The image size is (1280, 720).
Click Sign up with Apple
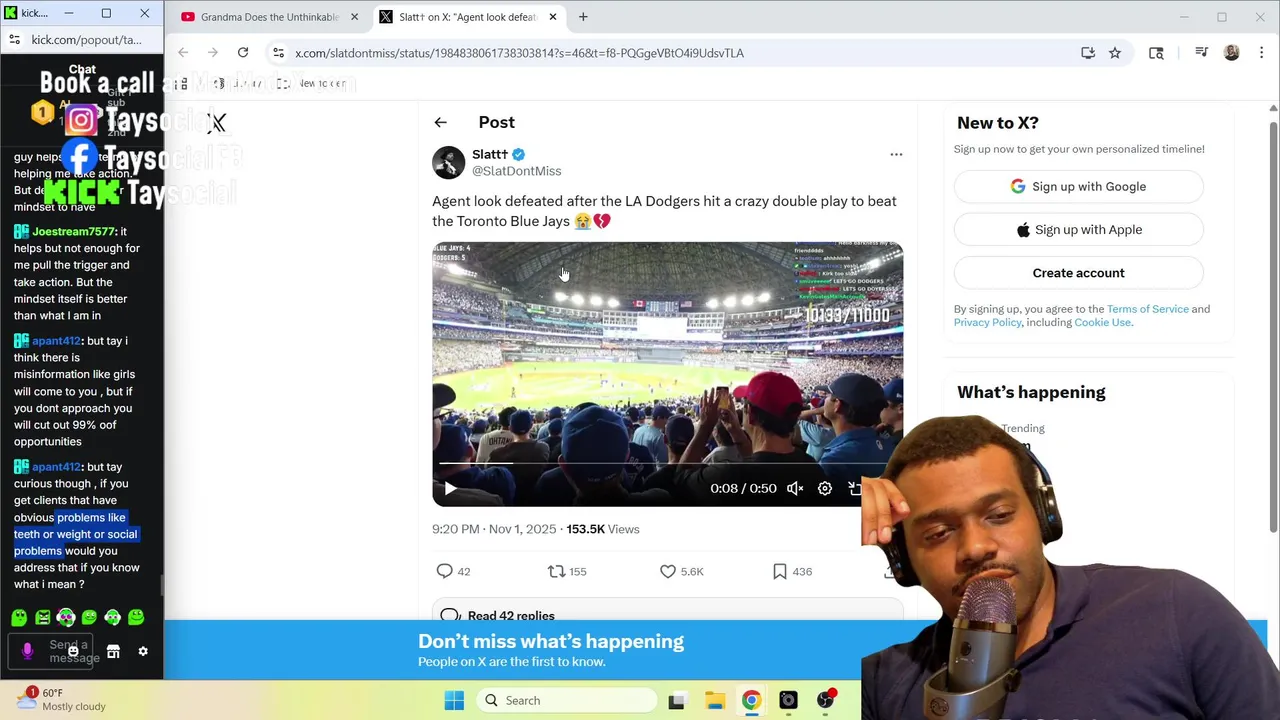[x=1078, y=229]
